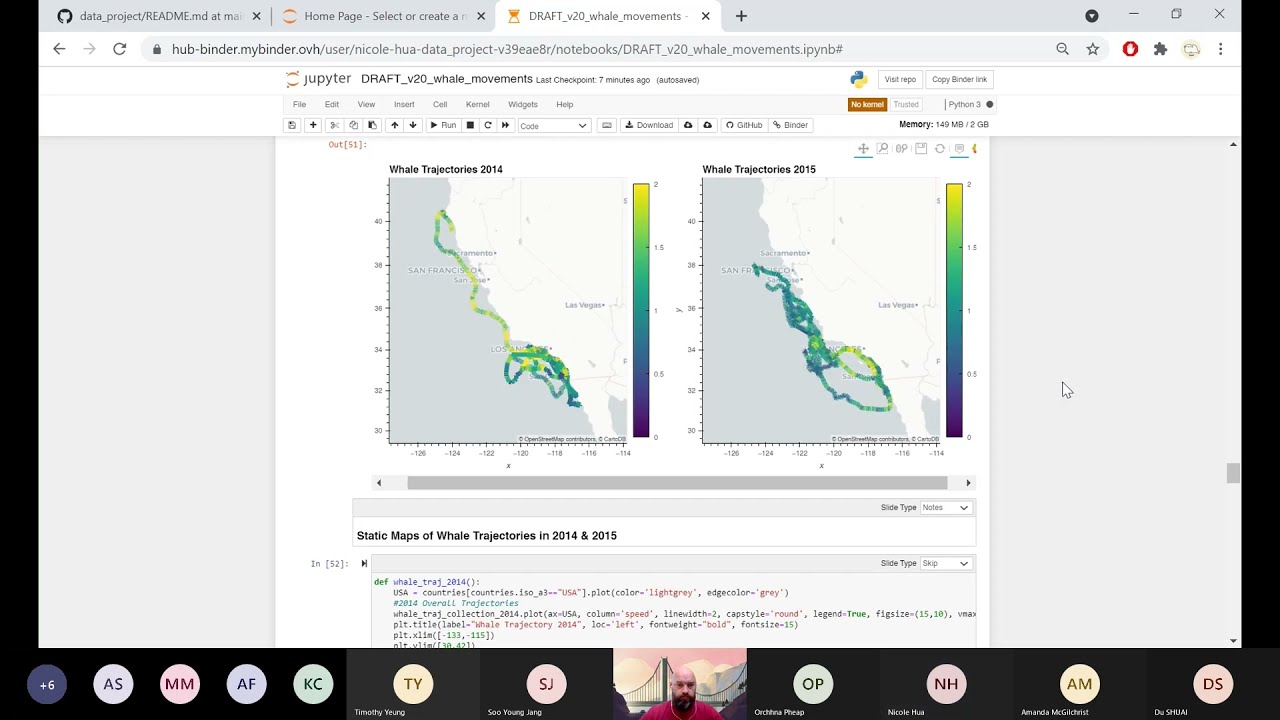Click the No kernel status badge
The width and height of the screenshot is (1280, 720).
click(x=867, y=104)
